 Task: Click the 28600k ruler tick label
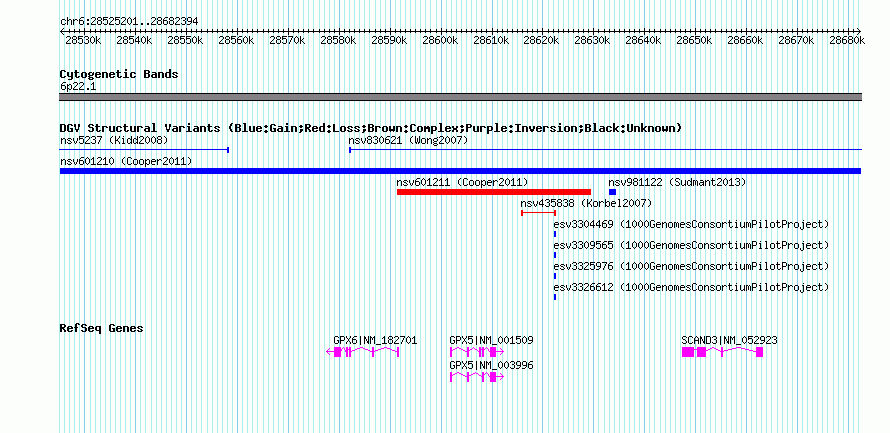[440, 40]
